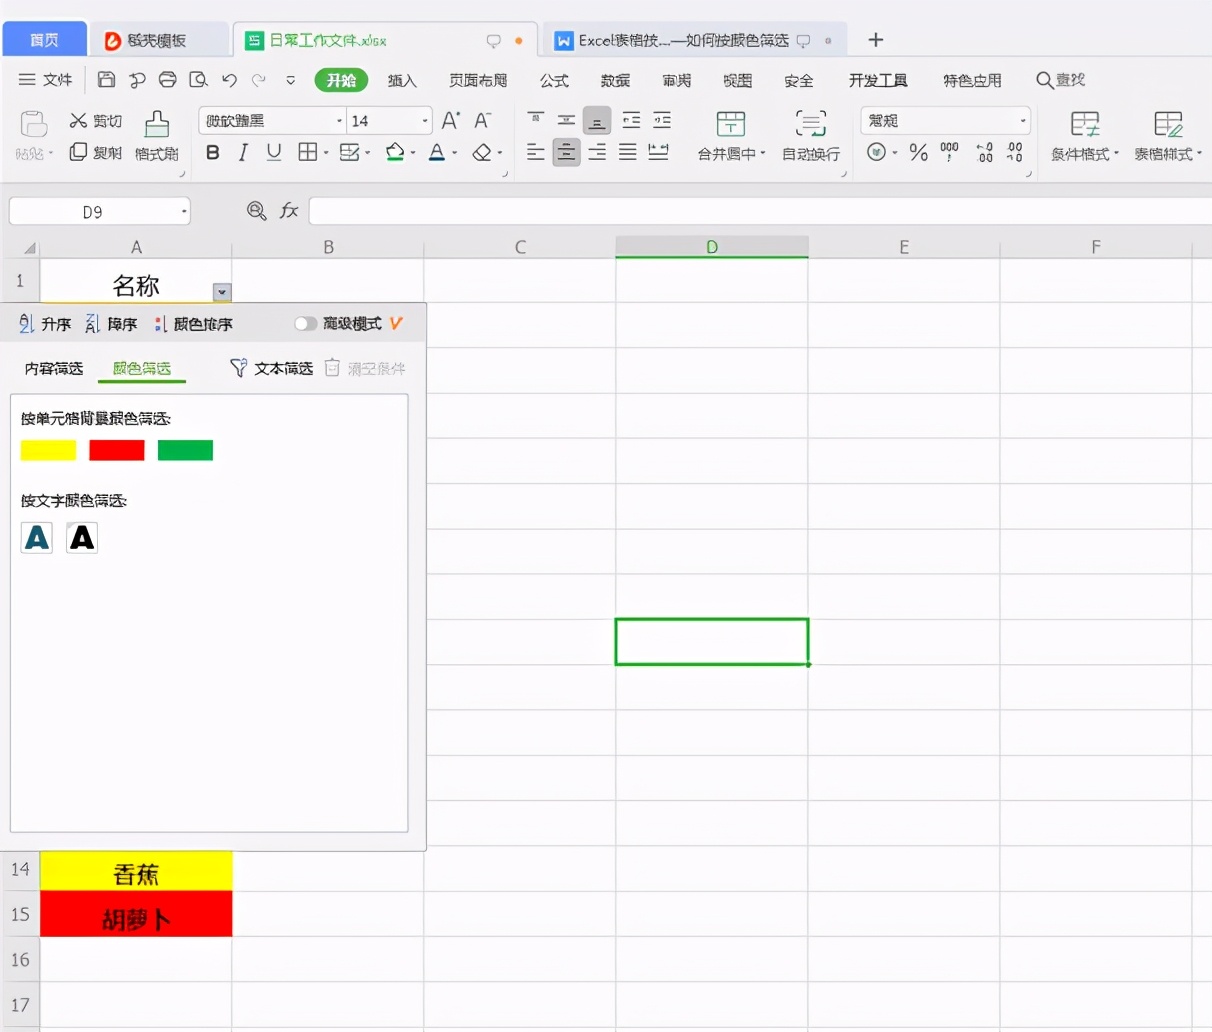Viewport: 1212px width, 1032px height.
Task: Toggle Bold formatting
Action: click(x=212, y=152)
